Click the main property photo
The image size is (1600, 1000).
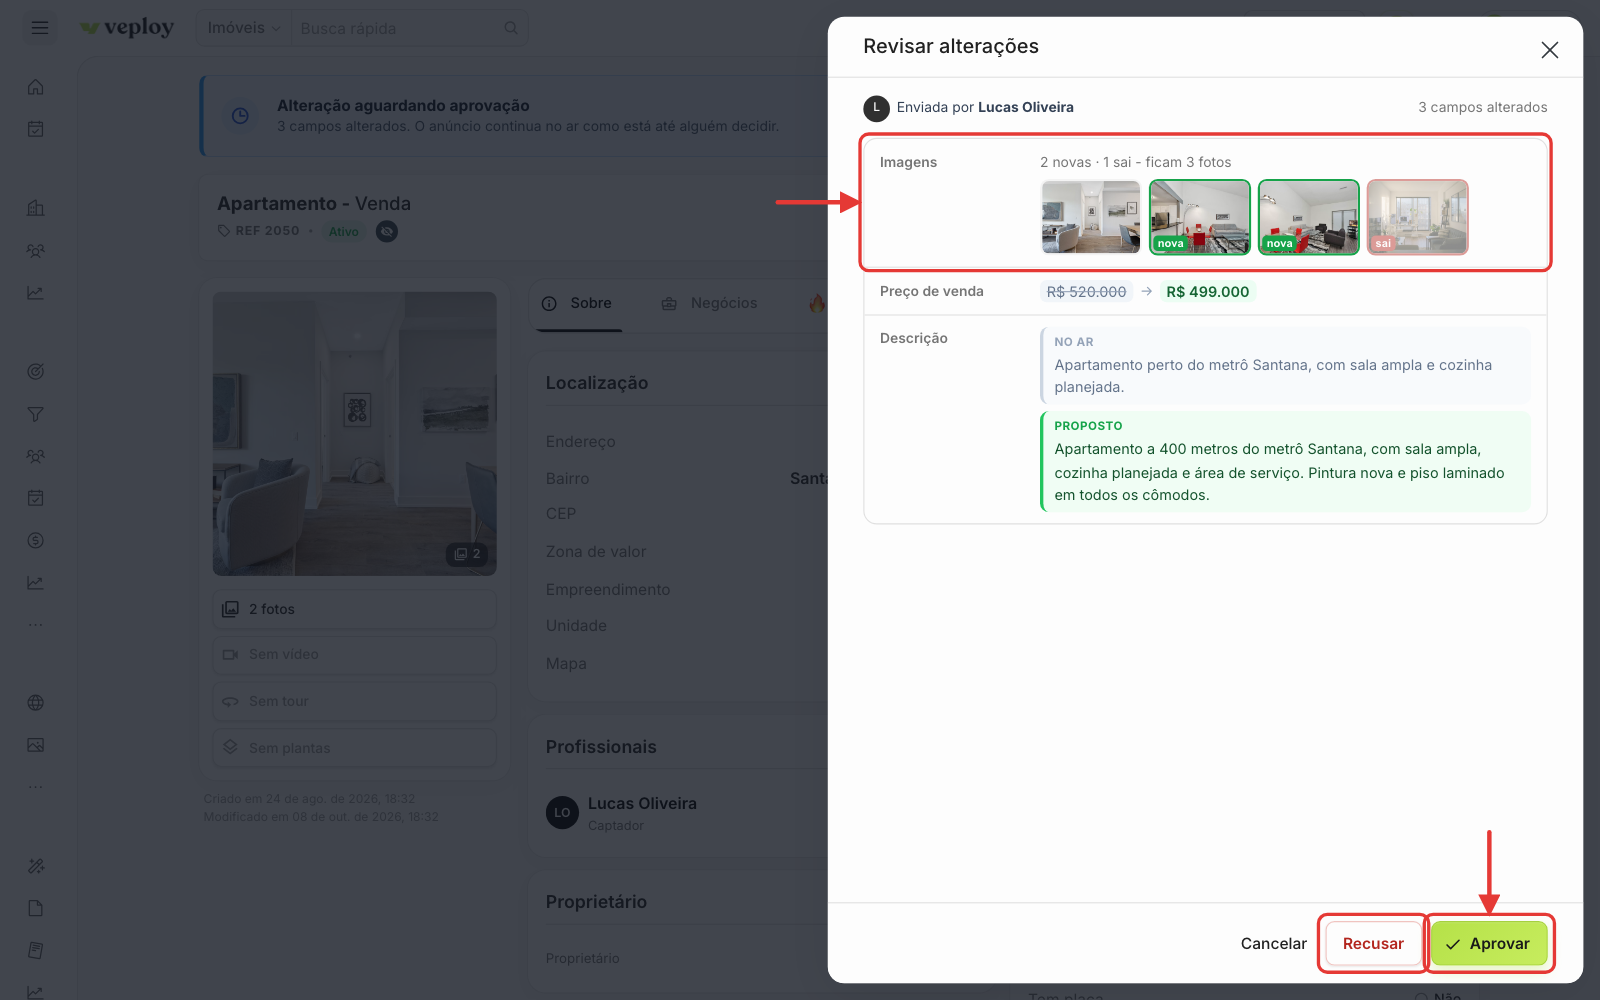pos(354,433)
